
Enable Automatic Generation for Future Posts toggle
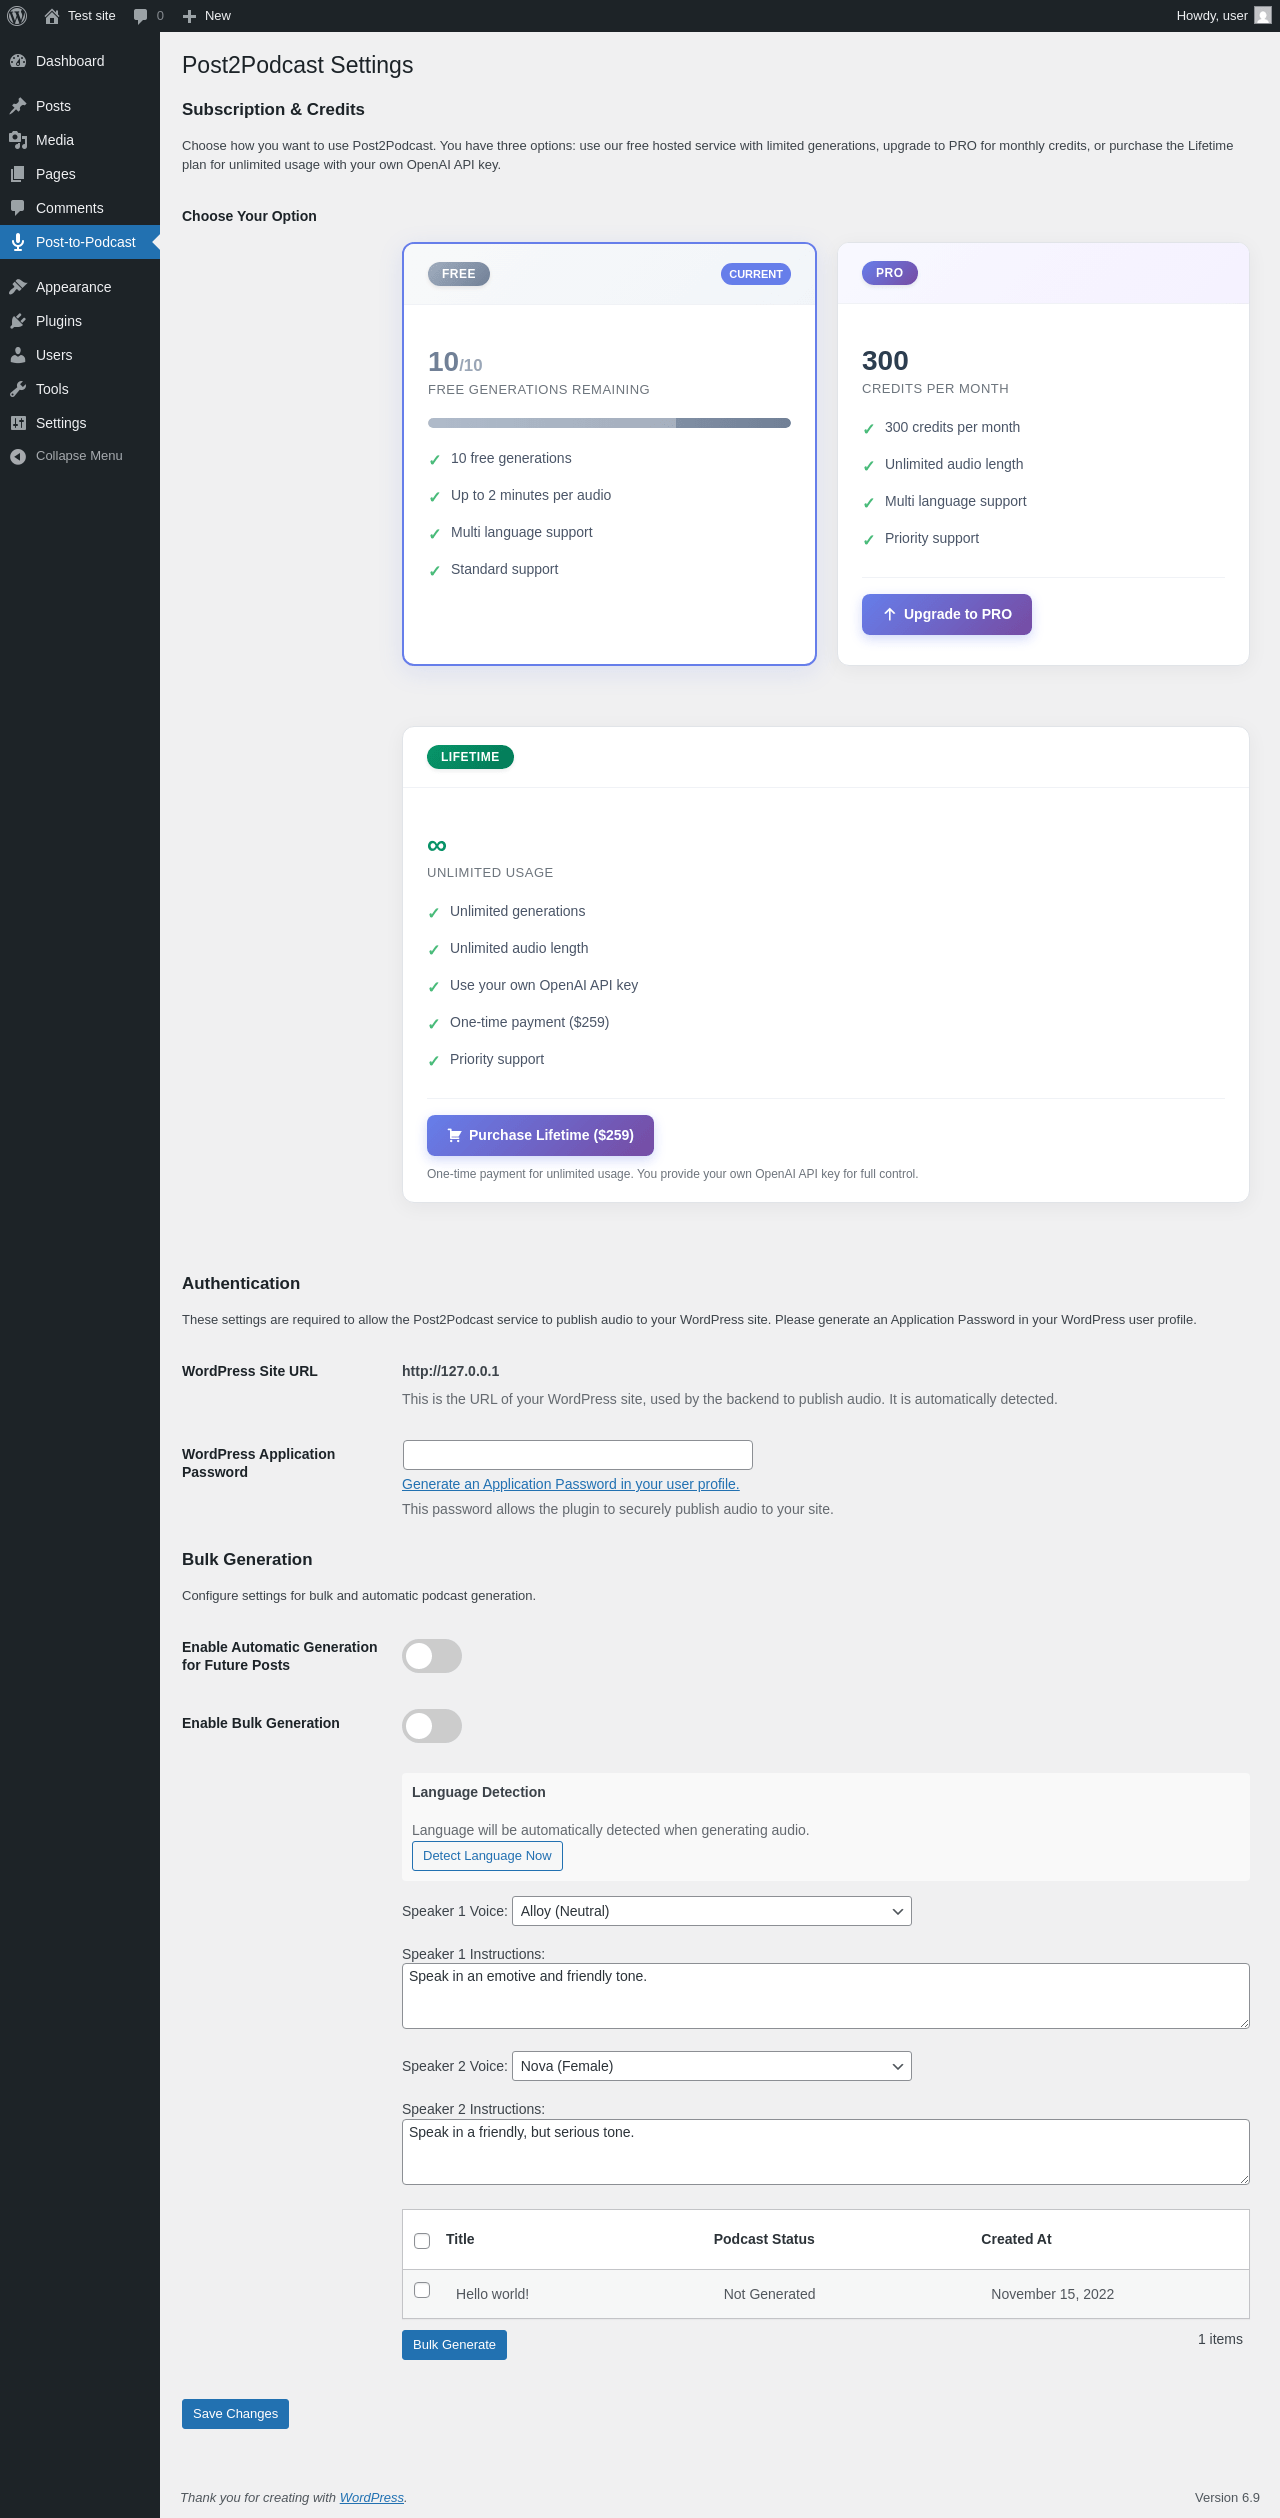click(x=432, y=1656)
